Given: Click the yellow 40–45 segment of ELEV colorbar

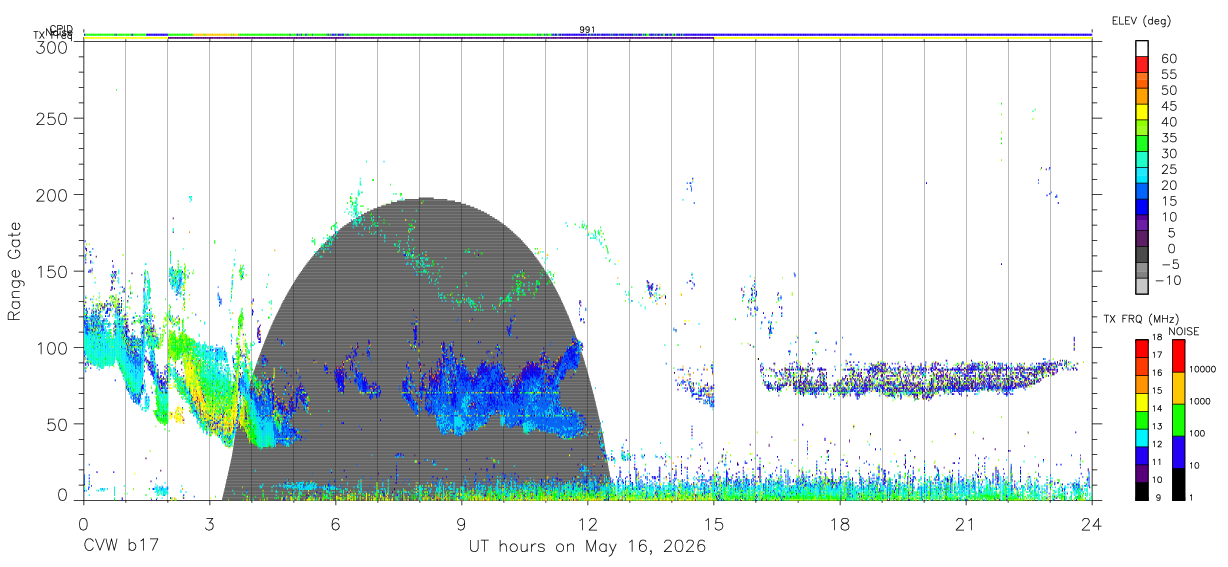Looking at the screenshot, I should coord(1142,112).
